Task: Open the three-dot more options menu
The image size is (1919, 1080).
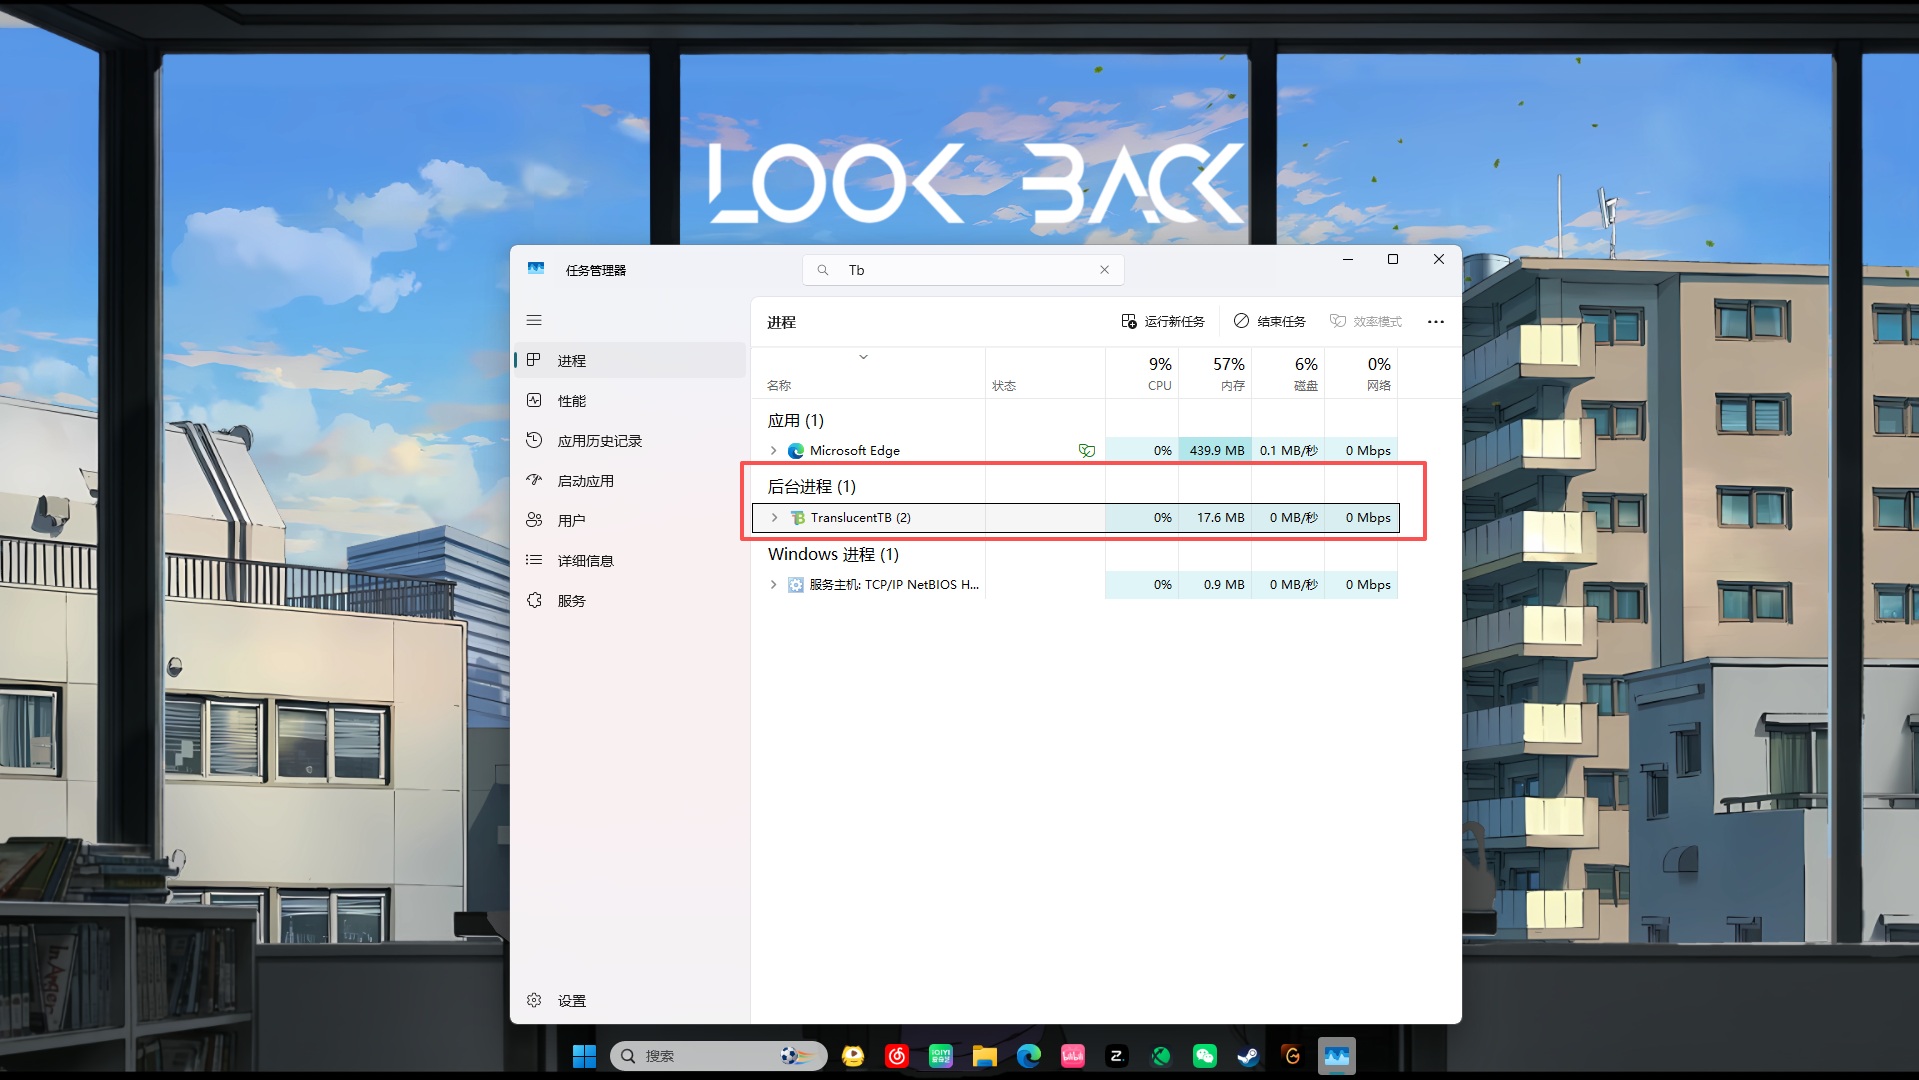Action: point(1436,321)
